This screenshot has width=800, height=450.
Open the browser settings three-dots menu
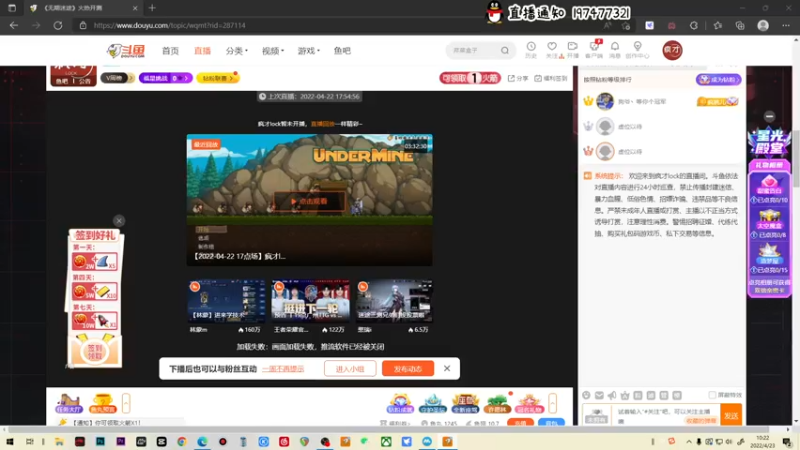pos(786,25)
